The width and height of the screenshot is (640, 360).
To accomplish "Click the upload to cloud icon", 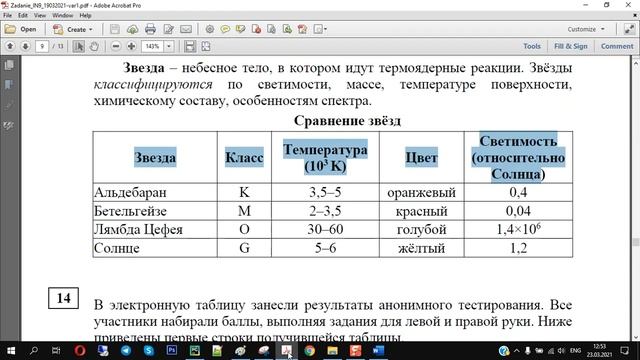I will coord(132,29).
